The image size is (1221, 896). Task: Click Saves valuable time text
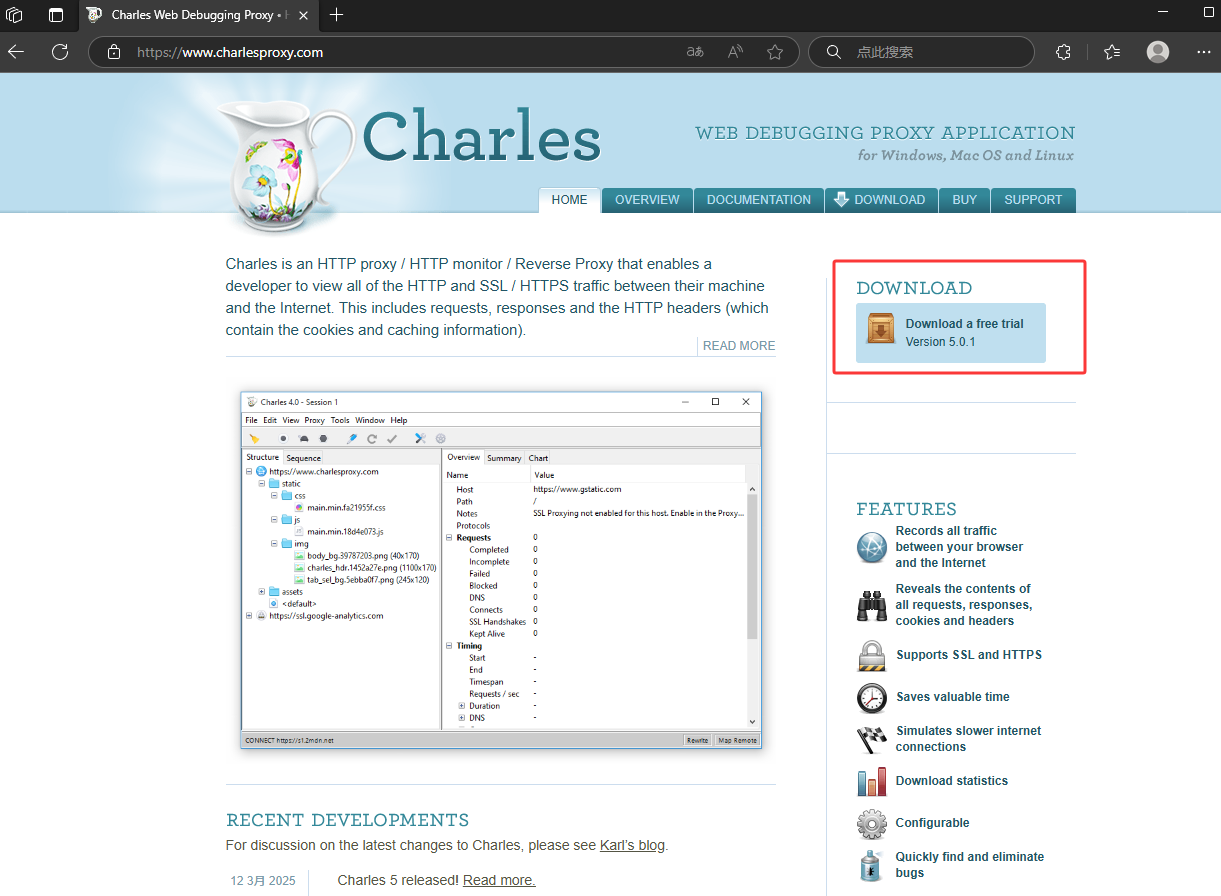[953, 697]
